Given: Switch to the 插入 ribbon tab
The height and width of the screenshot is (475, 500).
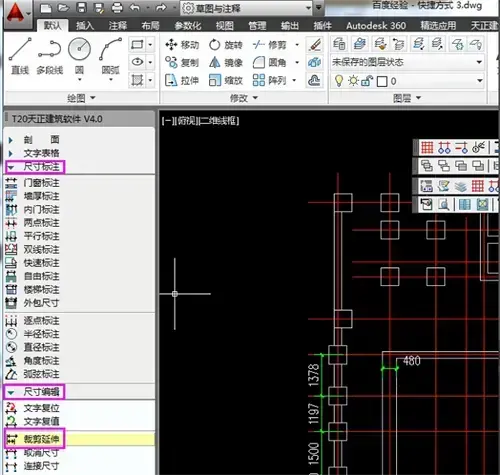Looking at the screenshot, I should tap(85, 25).
